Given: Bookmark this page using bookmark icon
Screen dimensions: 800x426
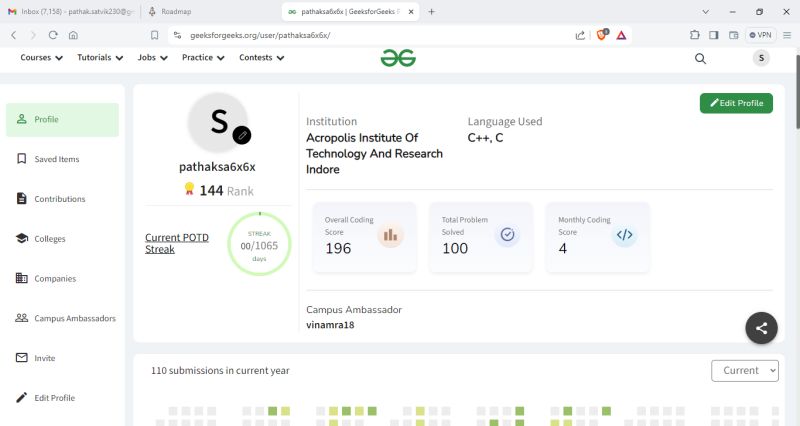Looking at the screenshot, I should pyautogui.click(x=154, y=34).
